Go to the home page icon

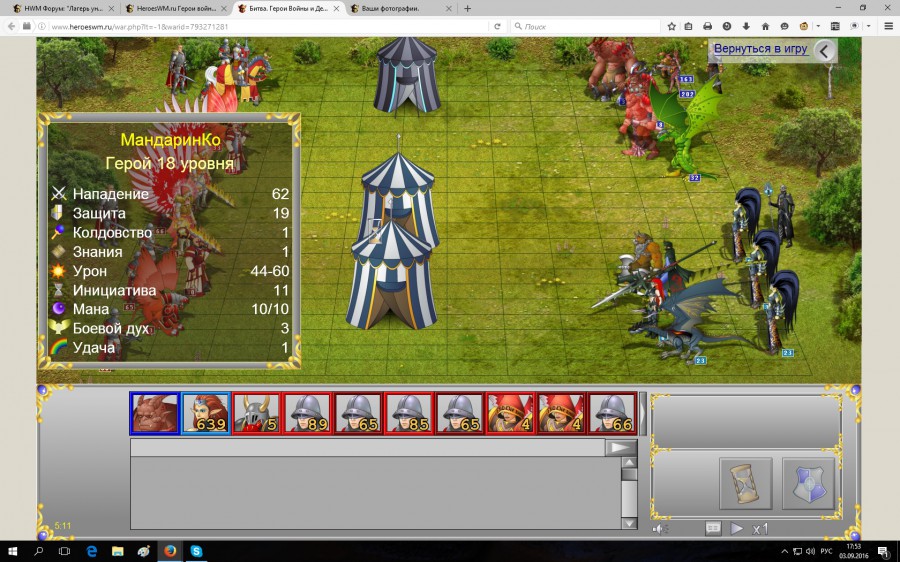point(765,26)
